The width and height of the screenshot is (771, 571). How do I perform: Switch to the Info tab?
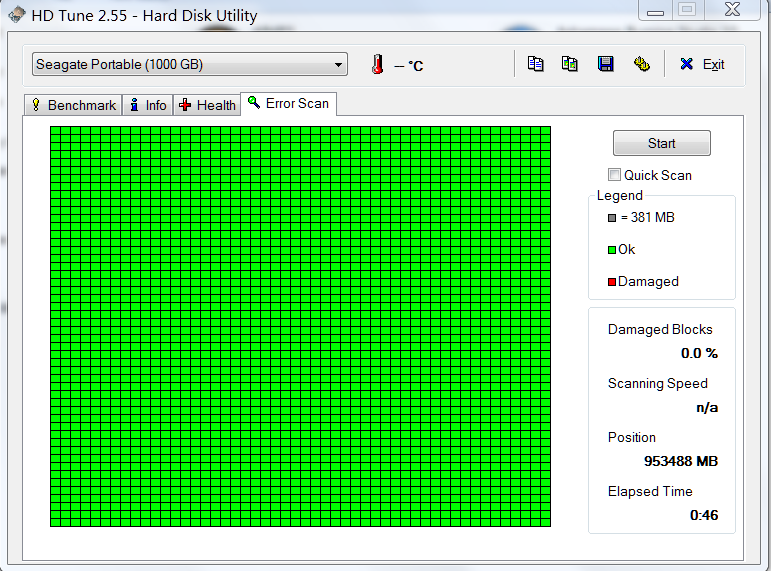148,105
